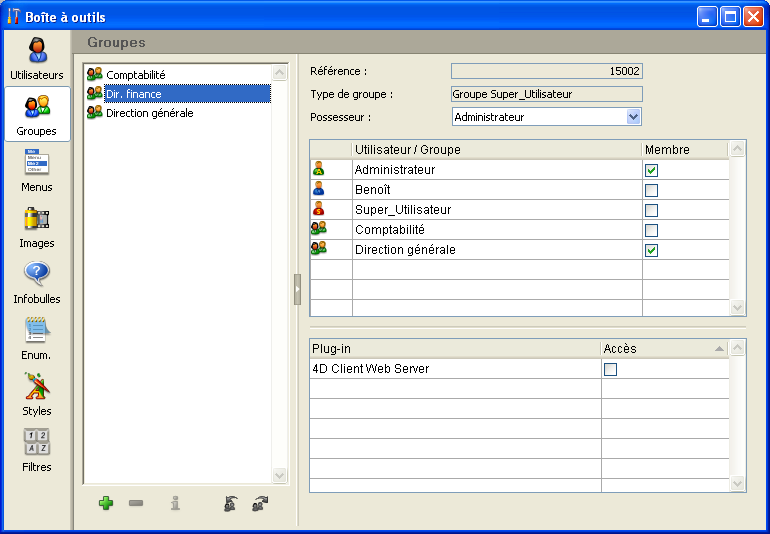Image resolution: width=770 pixels, height=534 pixels.
Task: Tick the Comptabilité member checkbox
Action: click(x=651, y=230)
